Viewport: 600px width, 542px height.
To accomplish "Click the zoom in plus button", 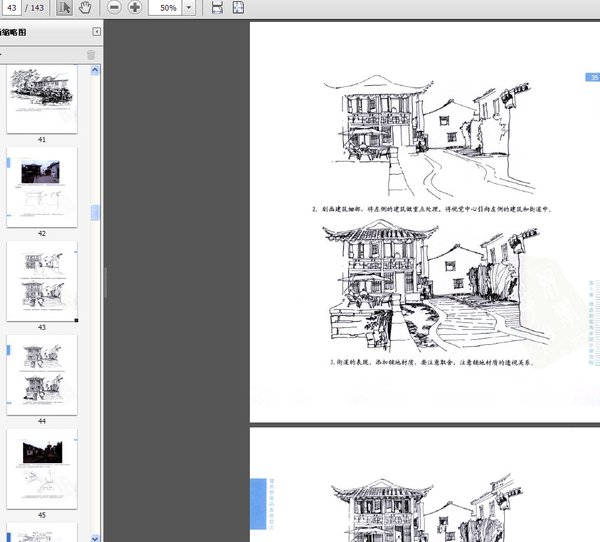I will coord(135,8).
